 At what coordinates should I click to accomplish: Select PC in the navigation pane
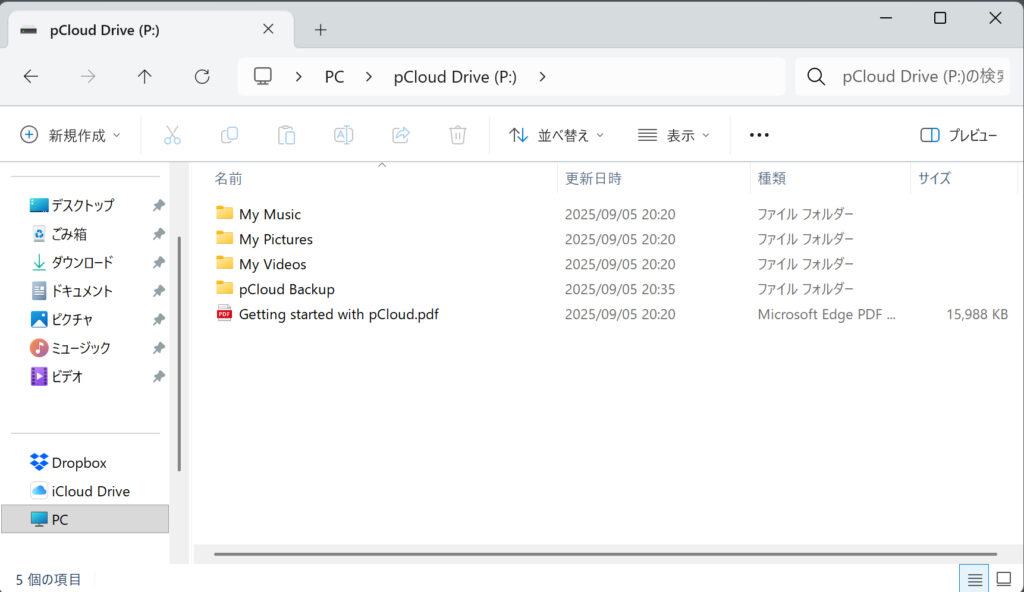(x=85, y=519)
